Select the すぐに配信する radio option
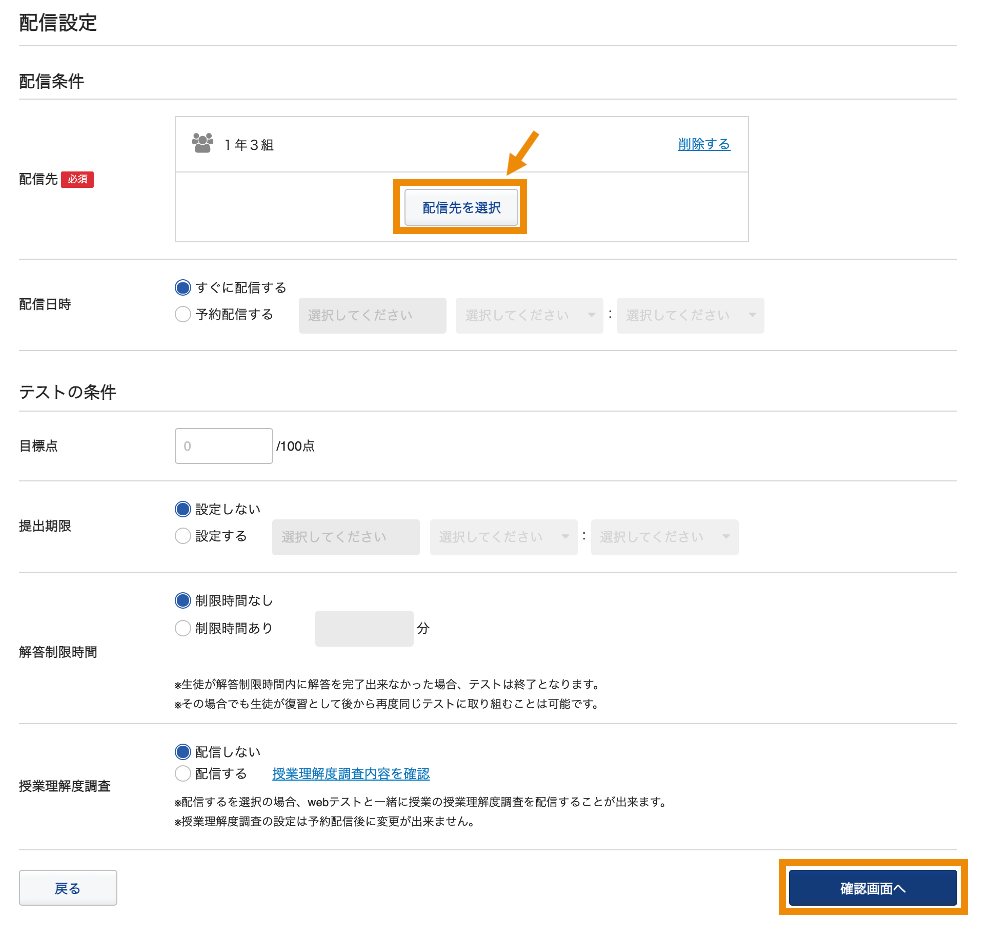Image resolution: width=986 pixels, height=940 pixels. point(182,288)
